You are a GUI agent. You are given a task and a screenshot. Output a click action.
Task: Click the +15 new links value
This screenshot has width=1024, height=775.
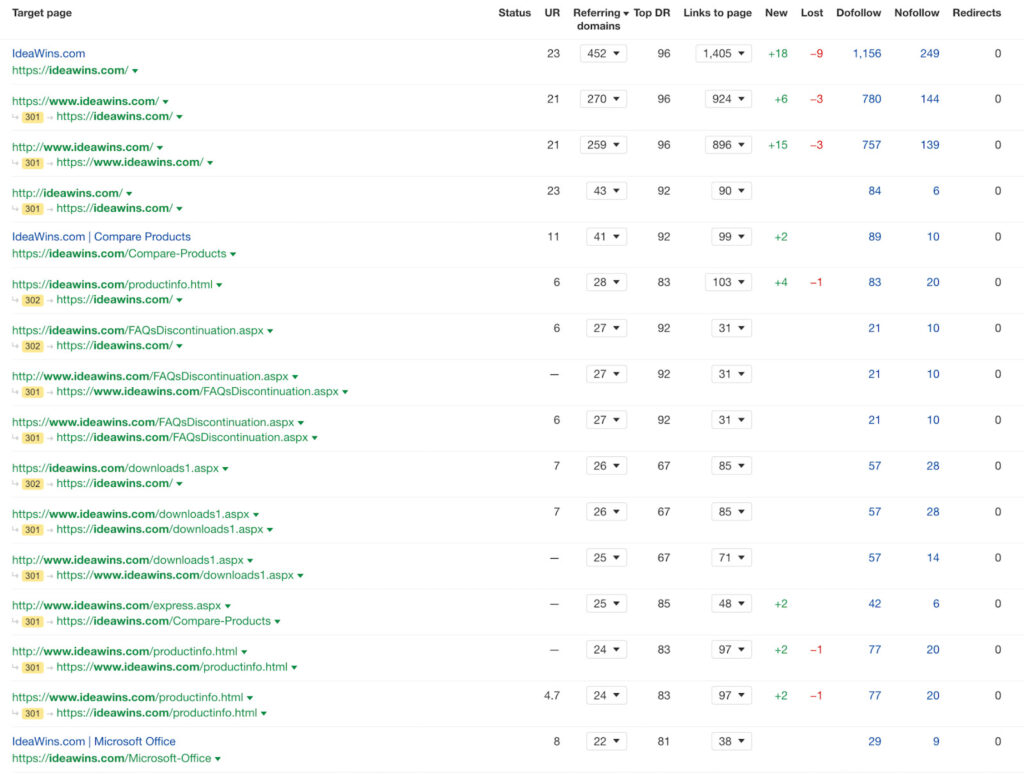[x=777, y=145]
